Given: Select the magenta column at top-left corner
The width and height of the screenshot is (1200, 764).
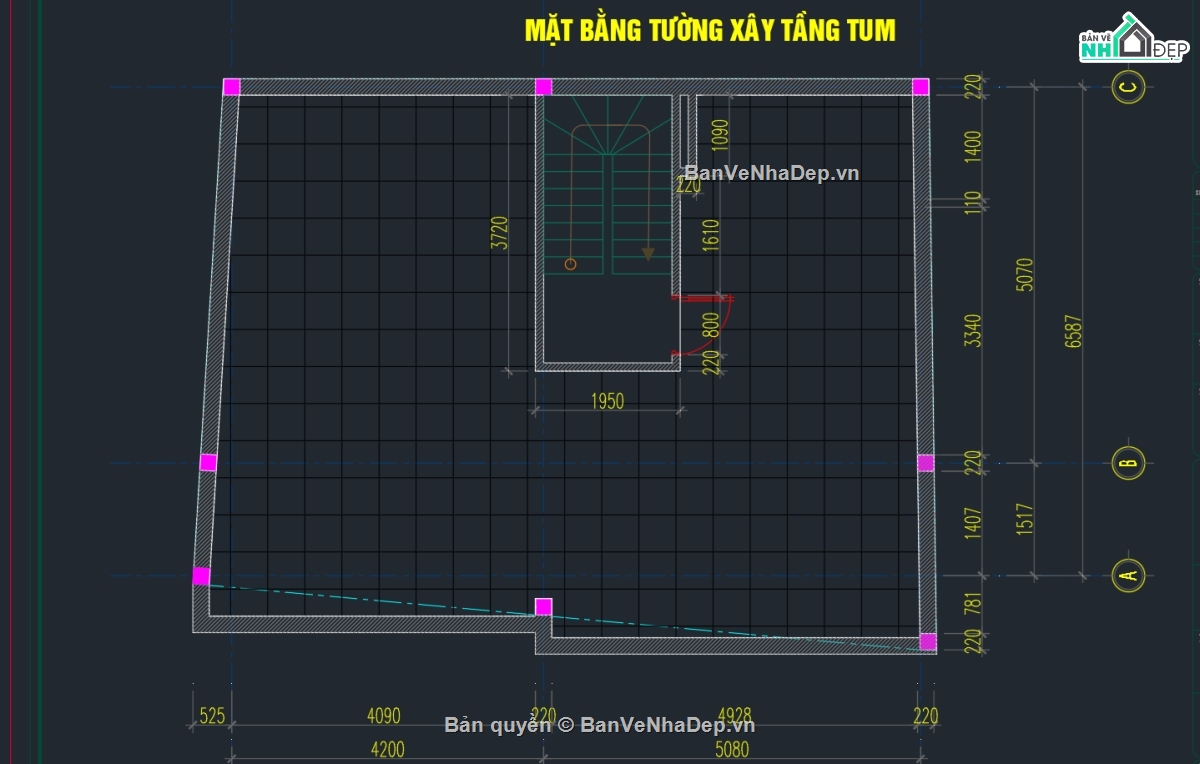Looking at the screenshot, I should [x=231, y=87].
